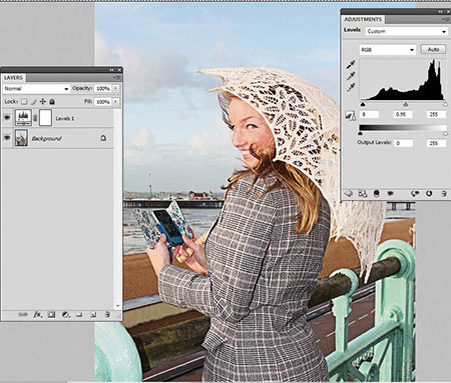Viewport: 451px width, 383px height.
Task: Open the layer style fx menu
Action: 38,314
